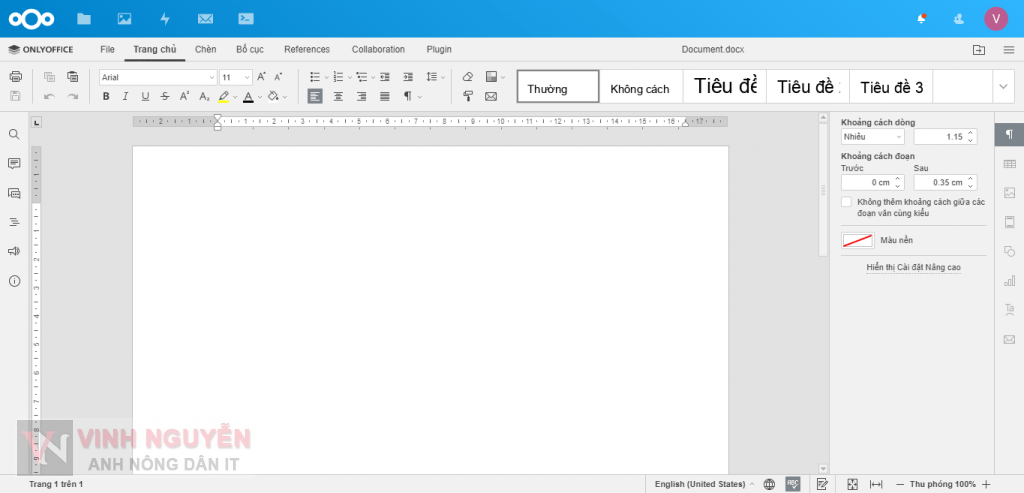
Task: Click 'Hiển thị Cài đặt Nâng cao' link
Action: 914,267
